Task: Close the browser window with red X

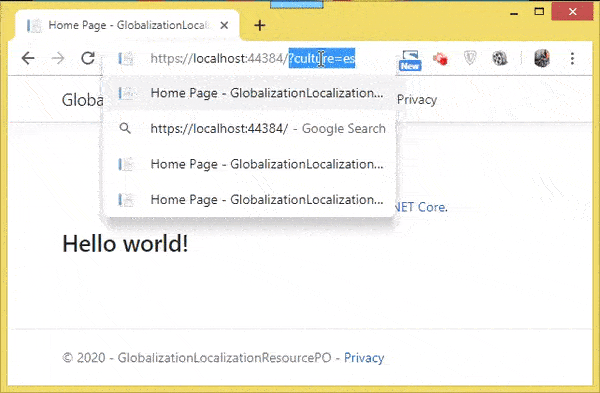Action: point(572,12)
